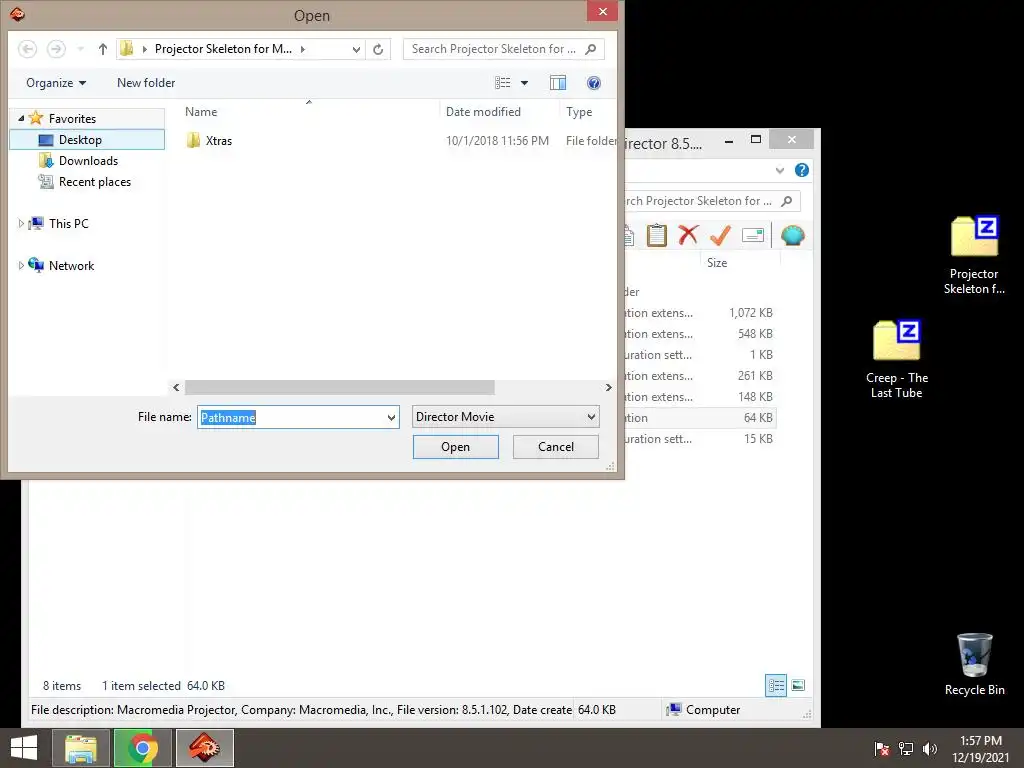1024x768 pixels.
Task: Select Recent places in Favorites
Action: (x=95, y=182)
